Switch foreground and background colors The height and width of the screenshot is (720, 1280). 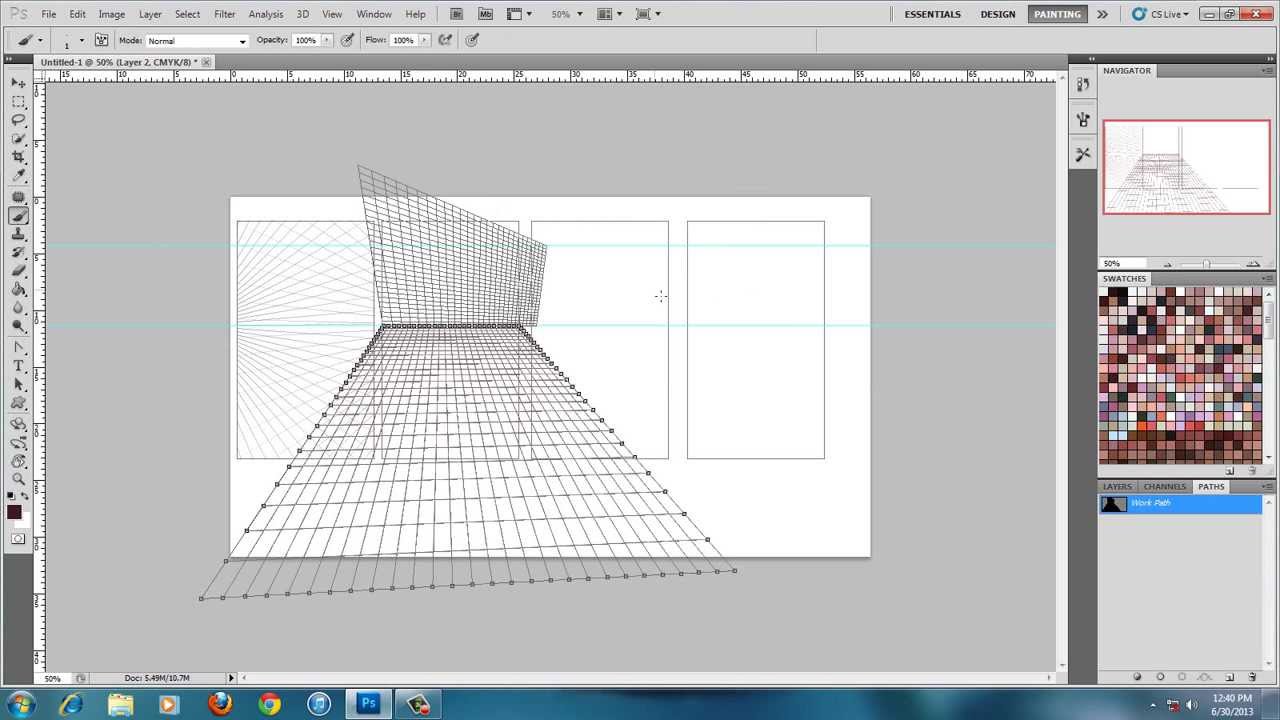(26, 496)
